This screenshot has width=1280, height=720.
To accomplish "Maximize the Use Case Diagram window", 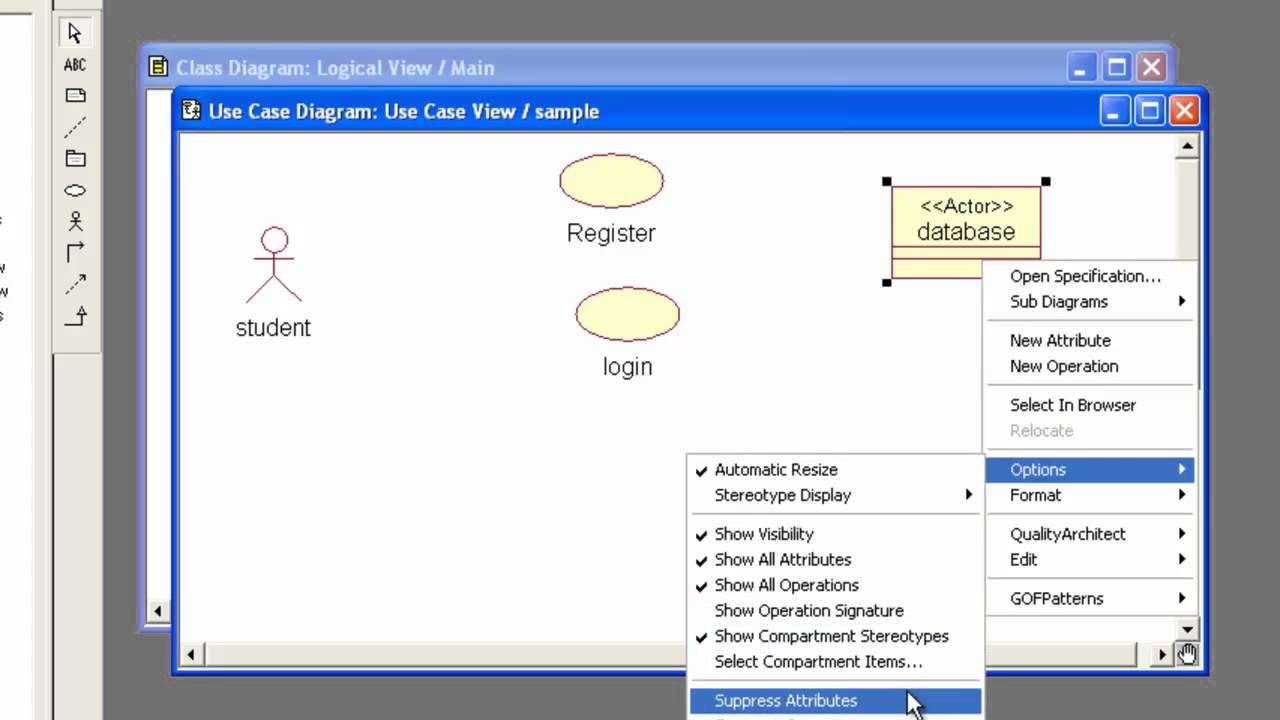I will coord(1150,111).
